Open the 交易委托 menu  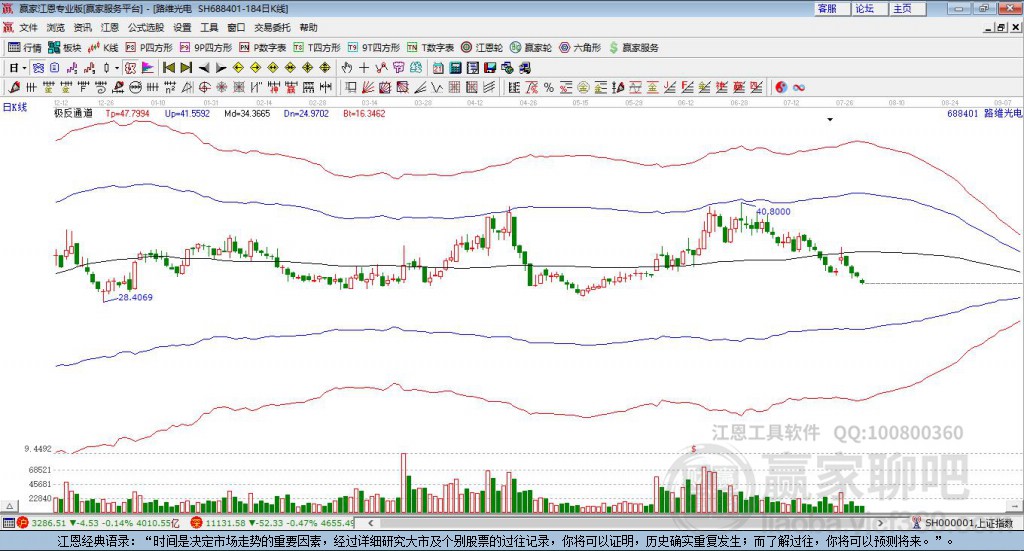click(x=272, y=27)
